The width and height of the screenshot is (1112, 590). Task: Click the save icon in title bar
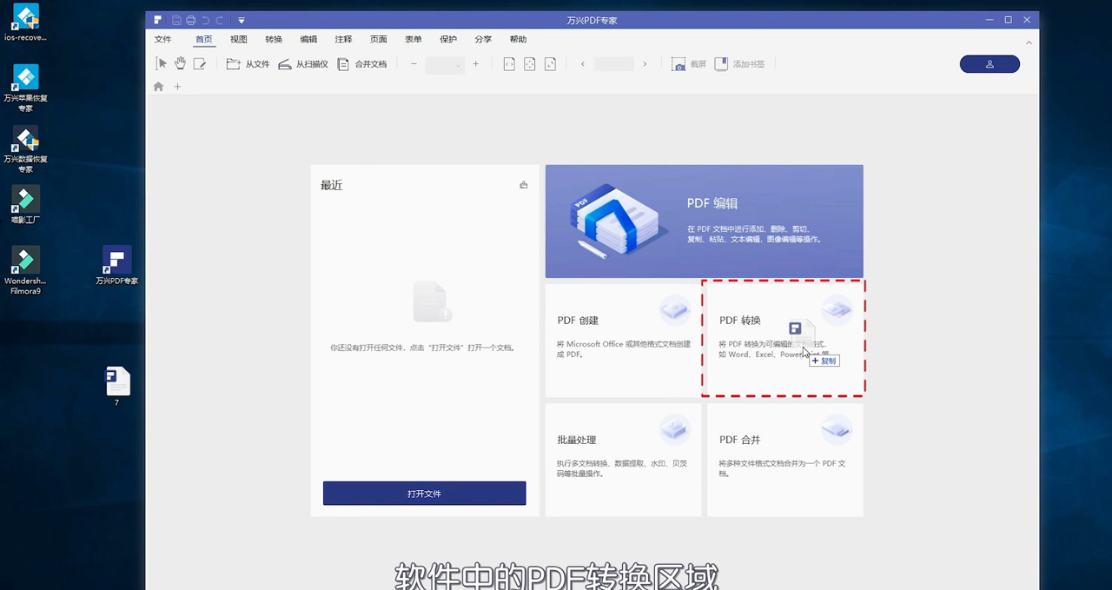[177, 20]
